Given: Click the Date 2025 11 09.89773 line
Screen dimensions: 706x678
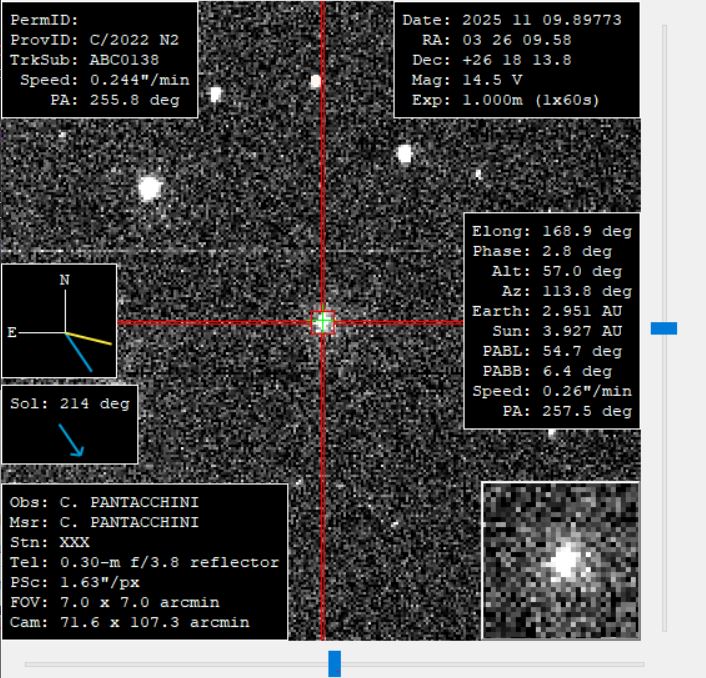Looking at the screenshot, I should [x=512, y=20].
